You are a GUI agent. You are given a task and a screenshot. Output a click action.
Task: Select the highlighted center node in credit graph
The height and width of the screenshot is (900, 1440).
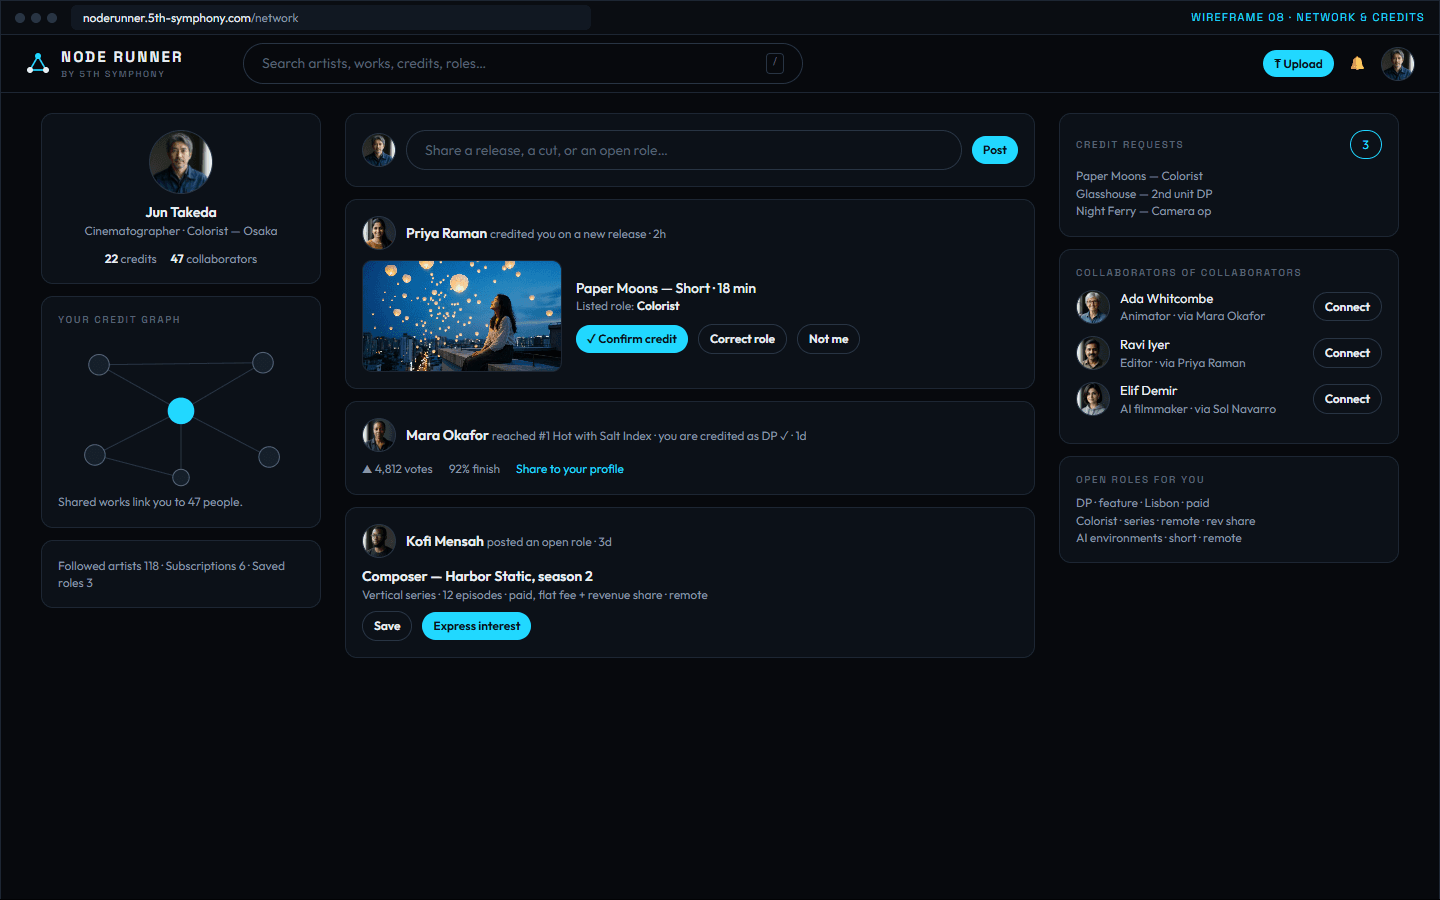pos(181,411)
